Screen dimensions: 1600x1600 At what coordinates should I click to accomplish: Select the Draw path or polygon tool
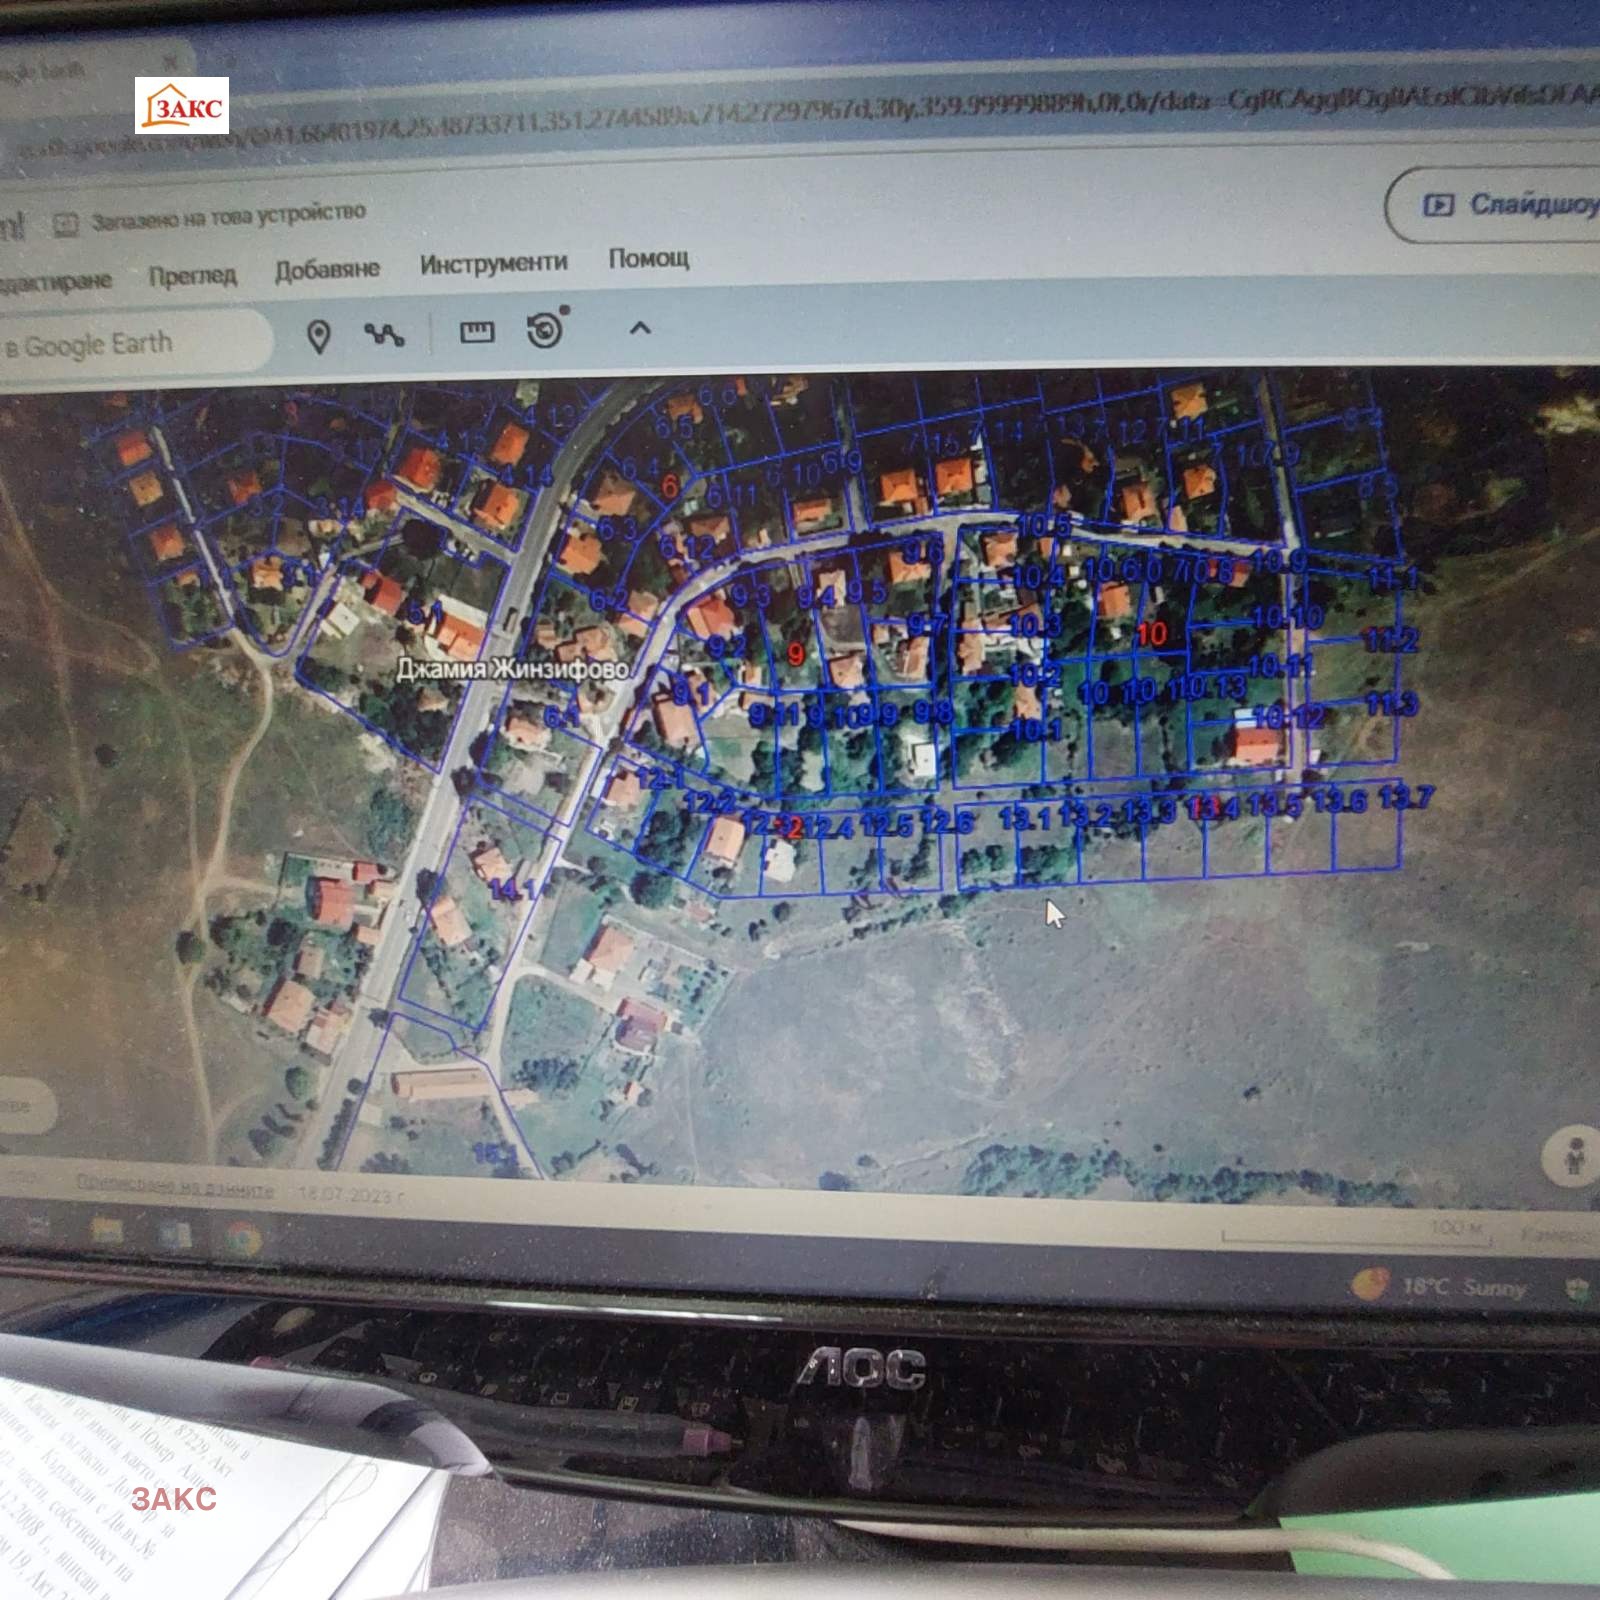click(384, 334)
